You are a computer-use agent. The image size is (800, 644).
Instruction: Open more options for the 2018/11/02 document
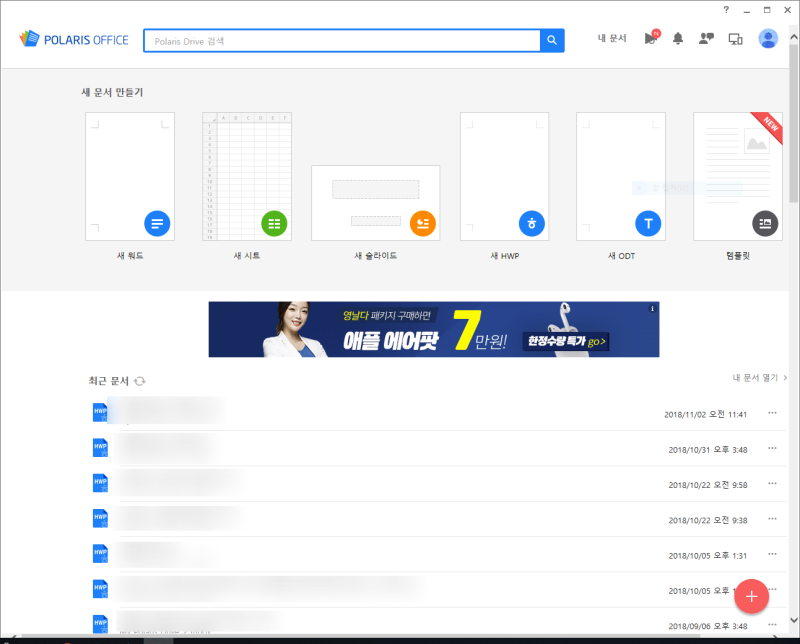[x=772, y=413]
